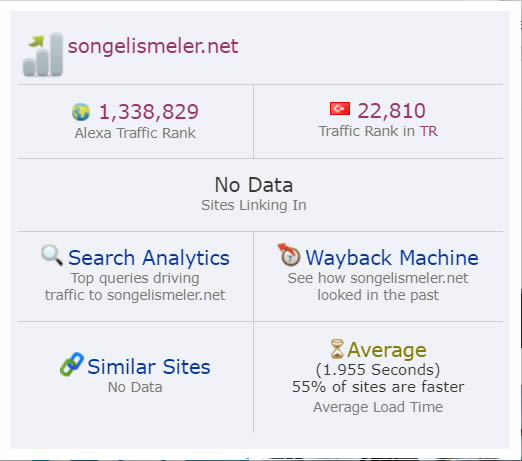Open the Search Analytics link

coord(149,258)
